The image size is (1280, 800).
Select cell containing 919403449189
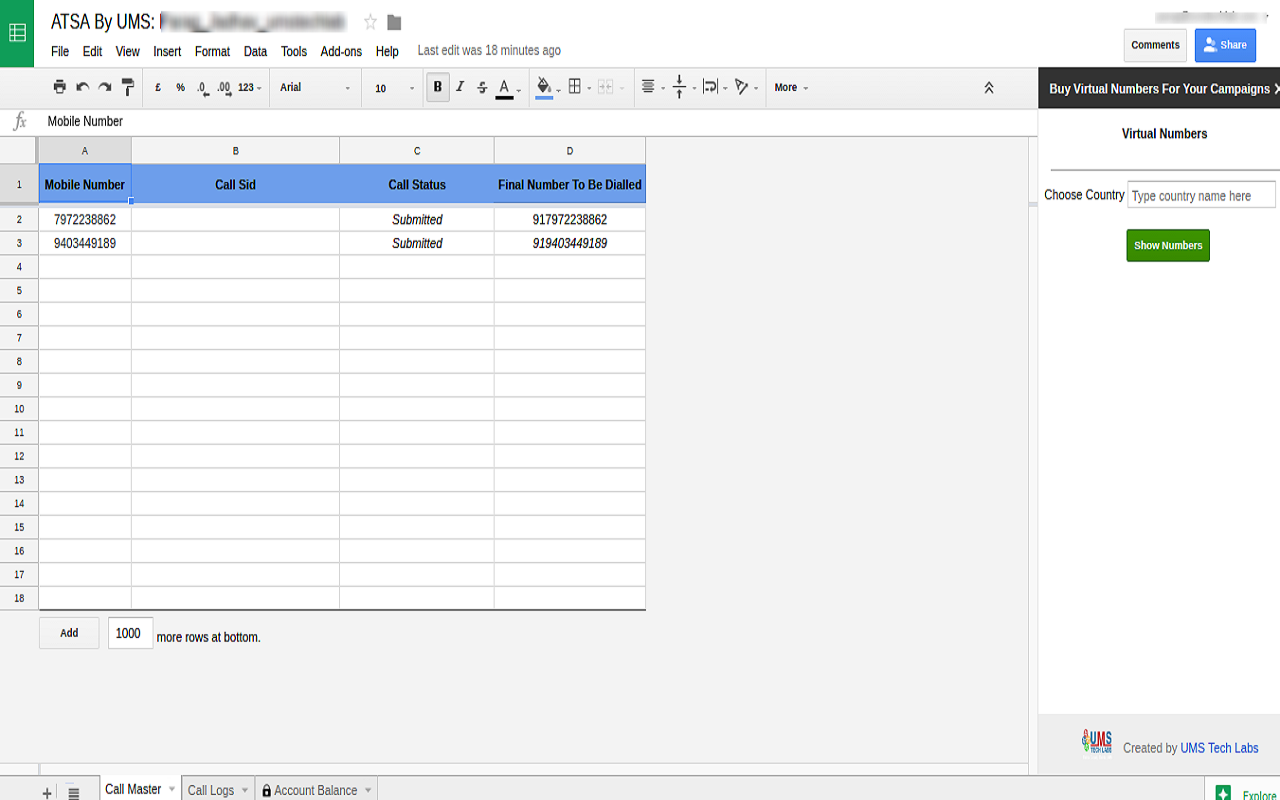pyautogui.click(x=570, y=243)
